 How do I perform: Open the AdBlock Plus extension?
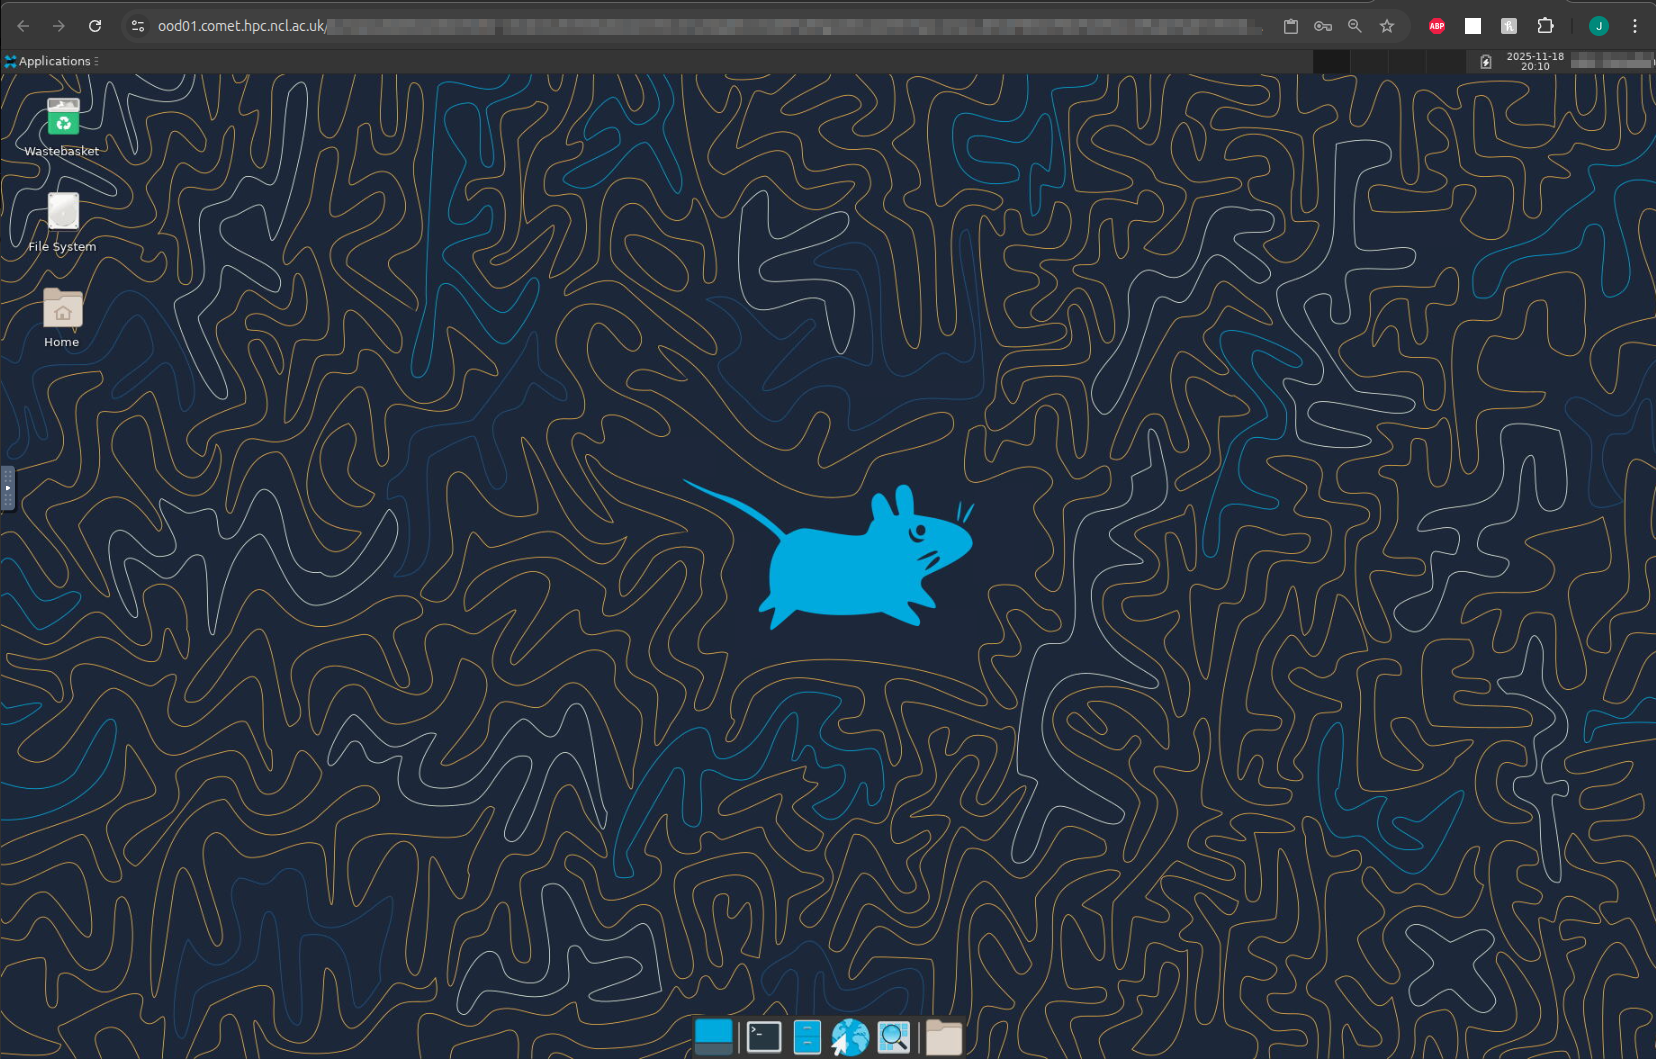(1437, 26)
